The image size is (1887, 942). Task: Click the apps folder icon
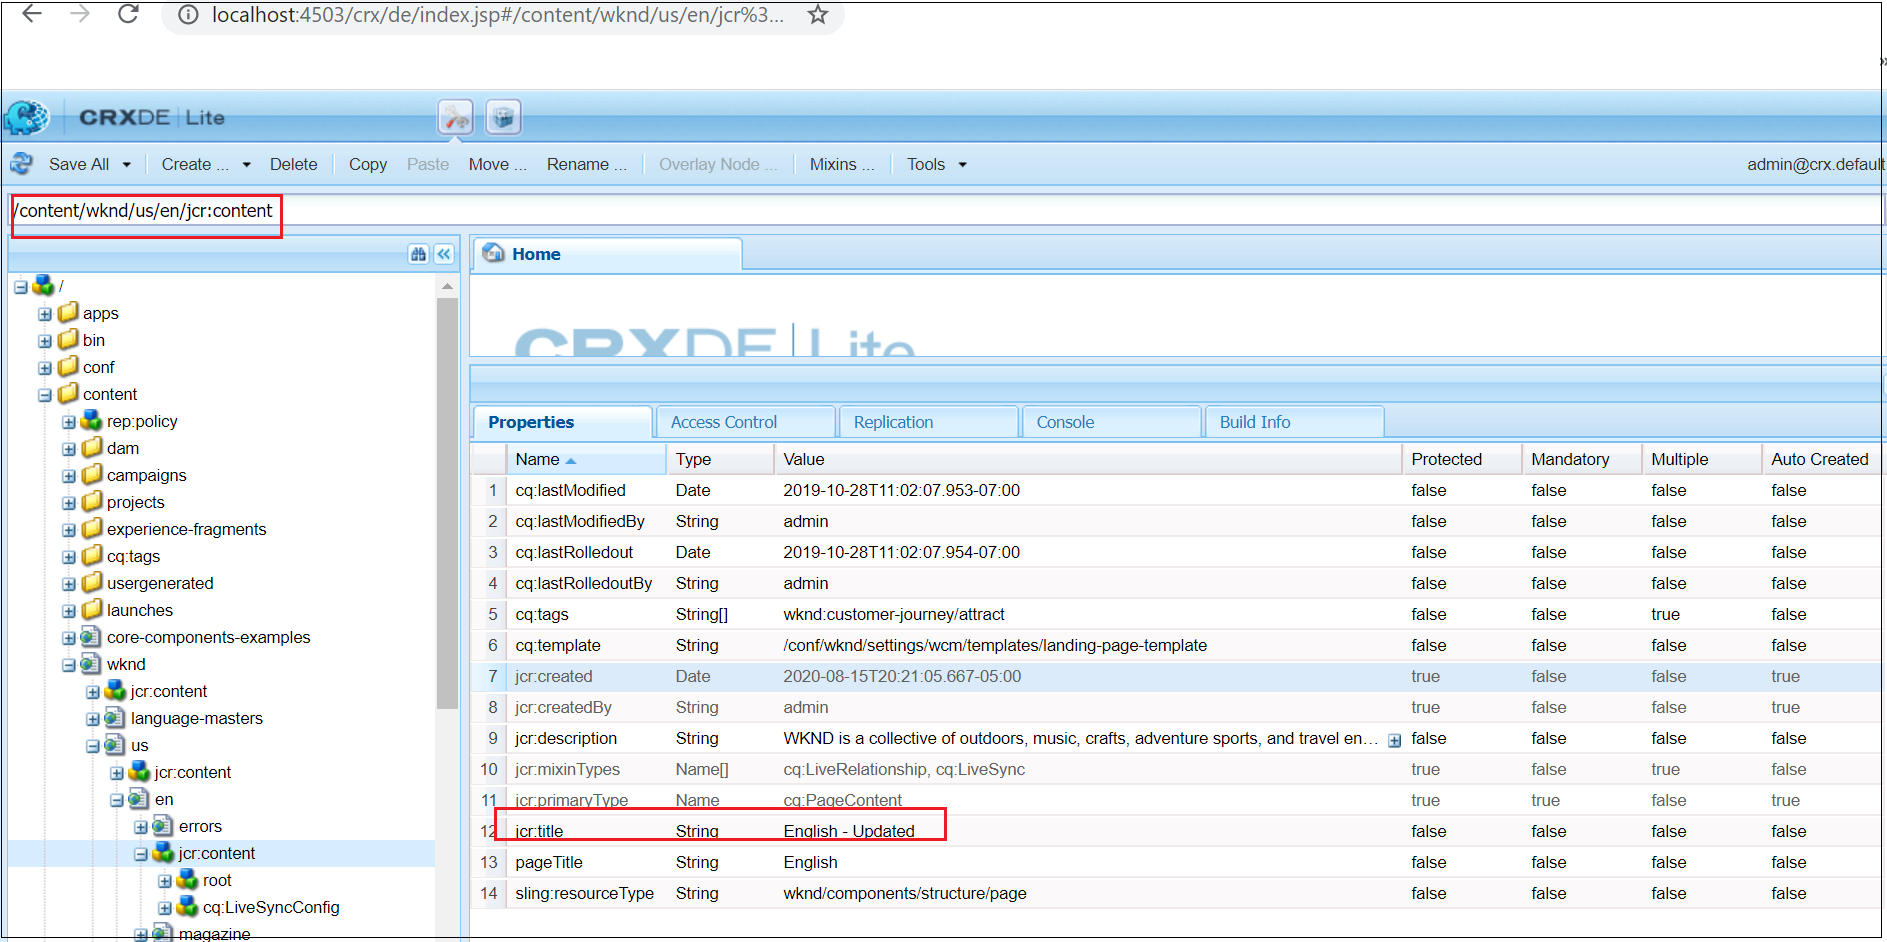(x=68, y=313)
